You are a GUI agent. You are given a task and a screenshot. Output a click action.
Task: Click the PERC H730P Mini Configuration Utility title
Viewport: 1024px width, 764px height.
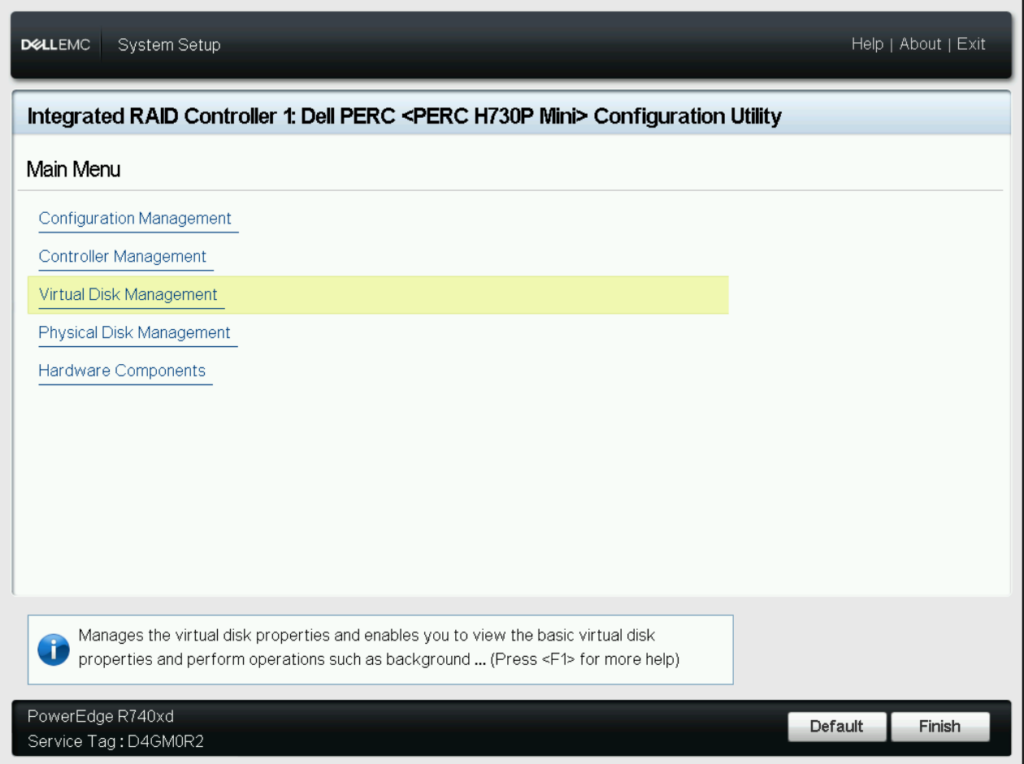(404, 116)
